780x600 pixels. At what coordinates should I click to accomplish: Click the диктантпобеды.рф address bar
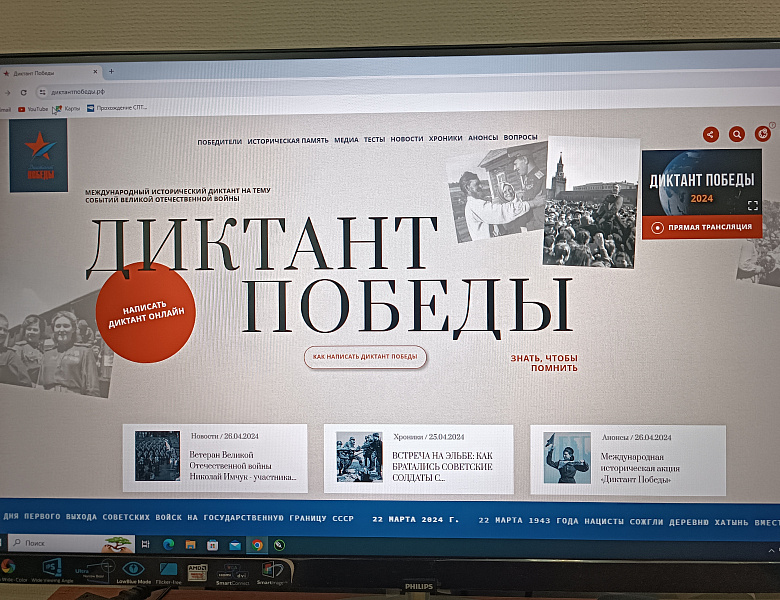tap(78, 92)
